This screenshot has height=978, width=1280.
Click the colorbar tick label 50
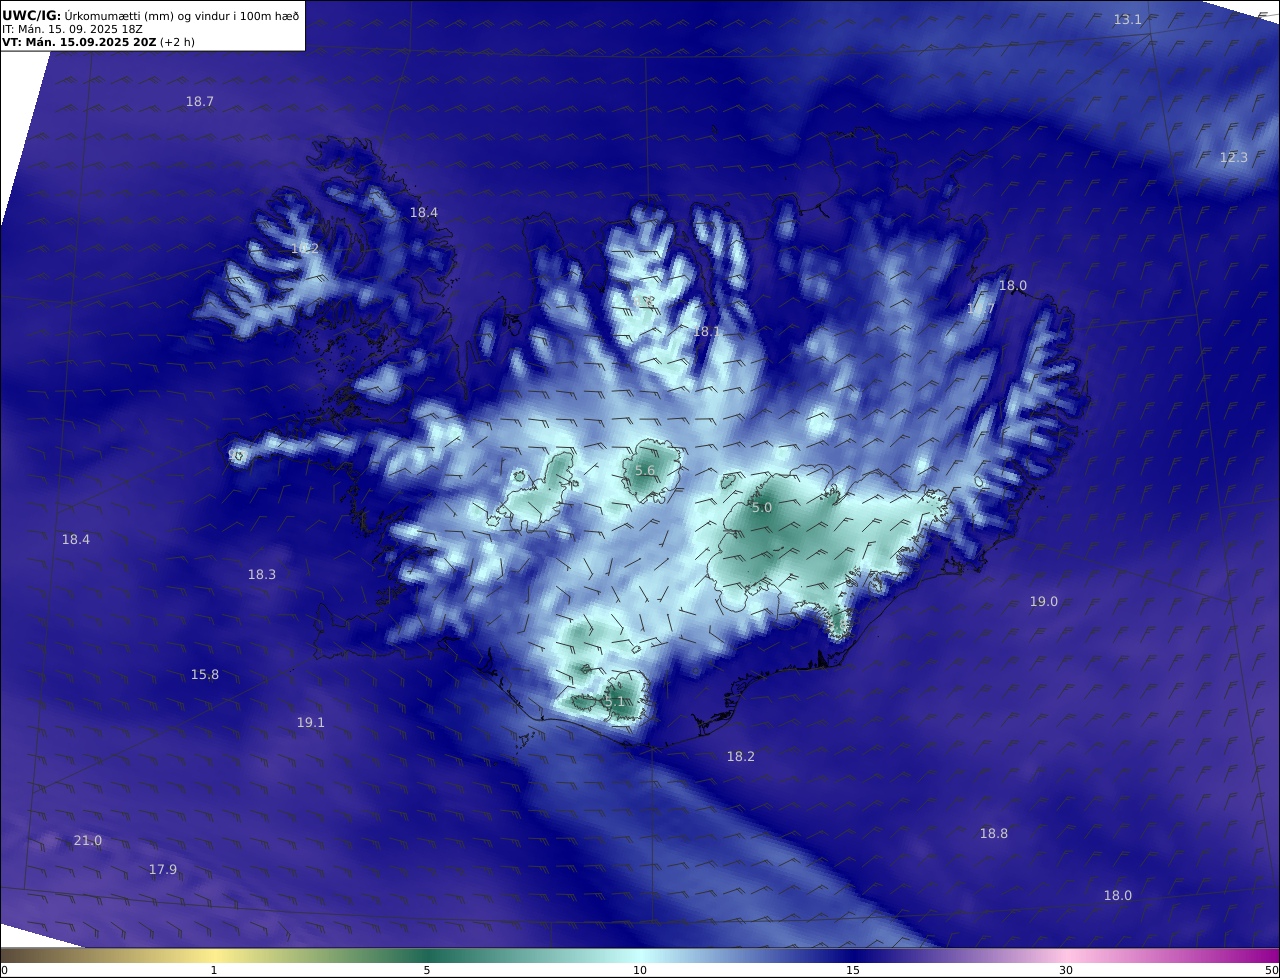click(x=1272, y=970)
